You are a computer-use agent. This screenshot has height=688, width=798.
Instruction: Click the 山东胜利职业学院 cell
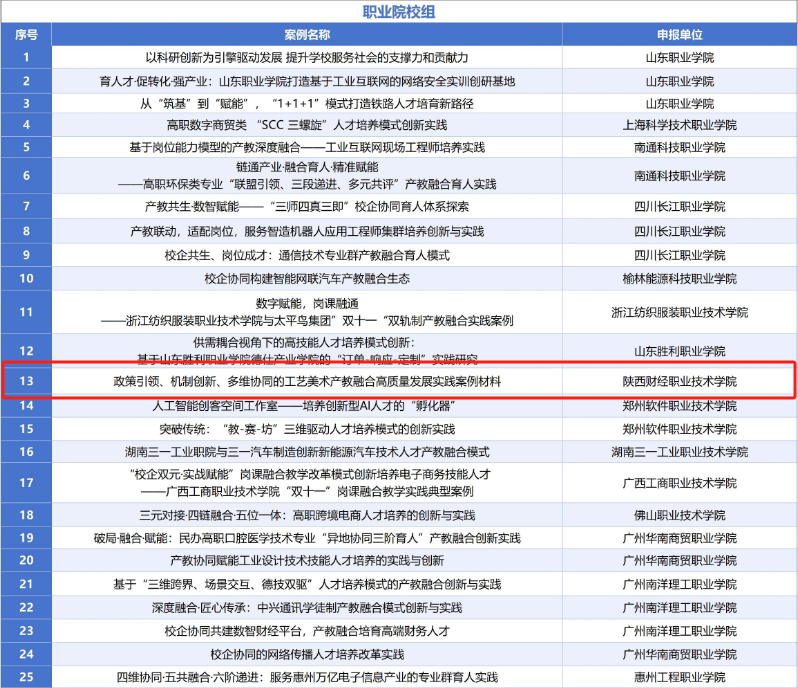pos(679,350)
